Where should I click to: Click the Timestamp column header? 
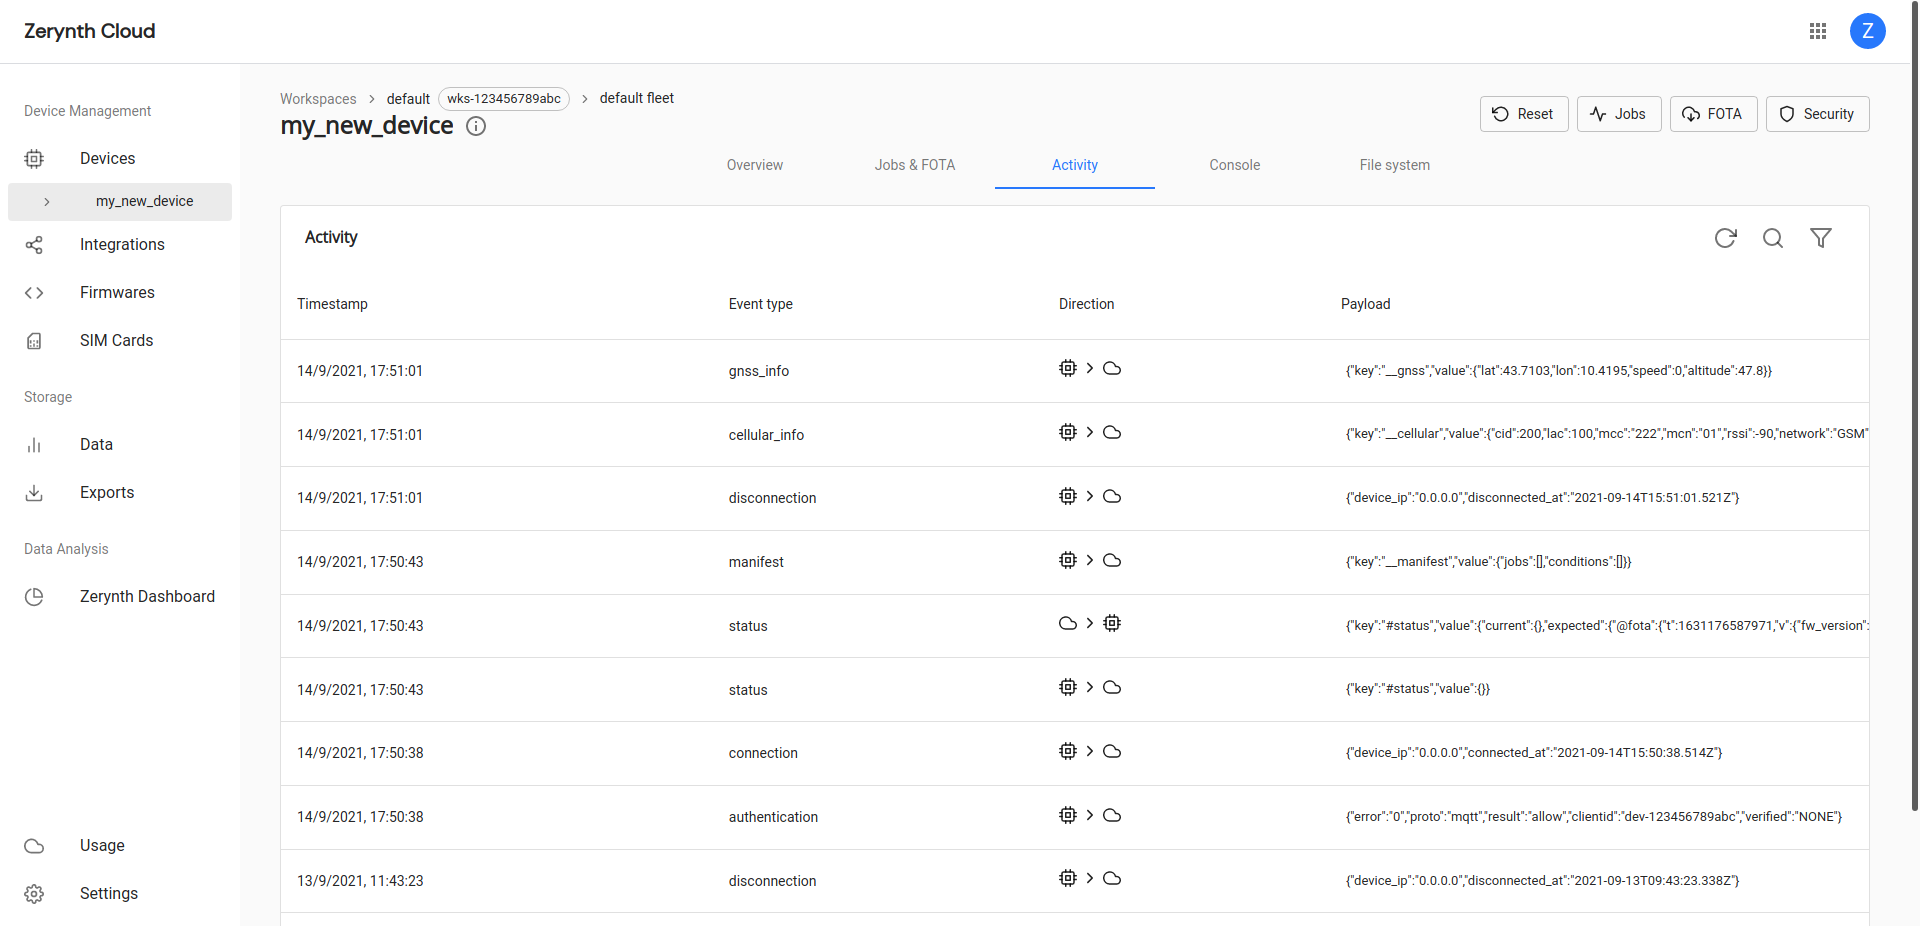(332, 304)
